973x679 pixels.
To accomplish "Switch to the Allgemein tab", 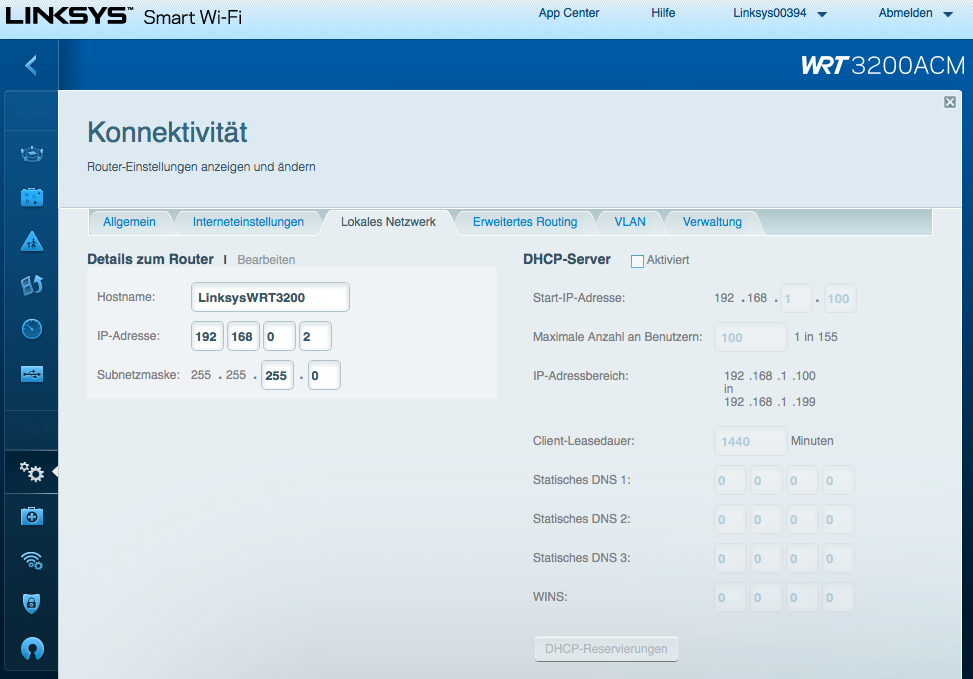I will 129,222.
